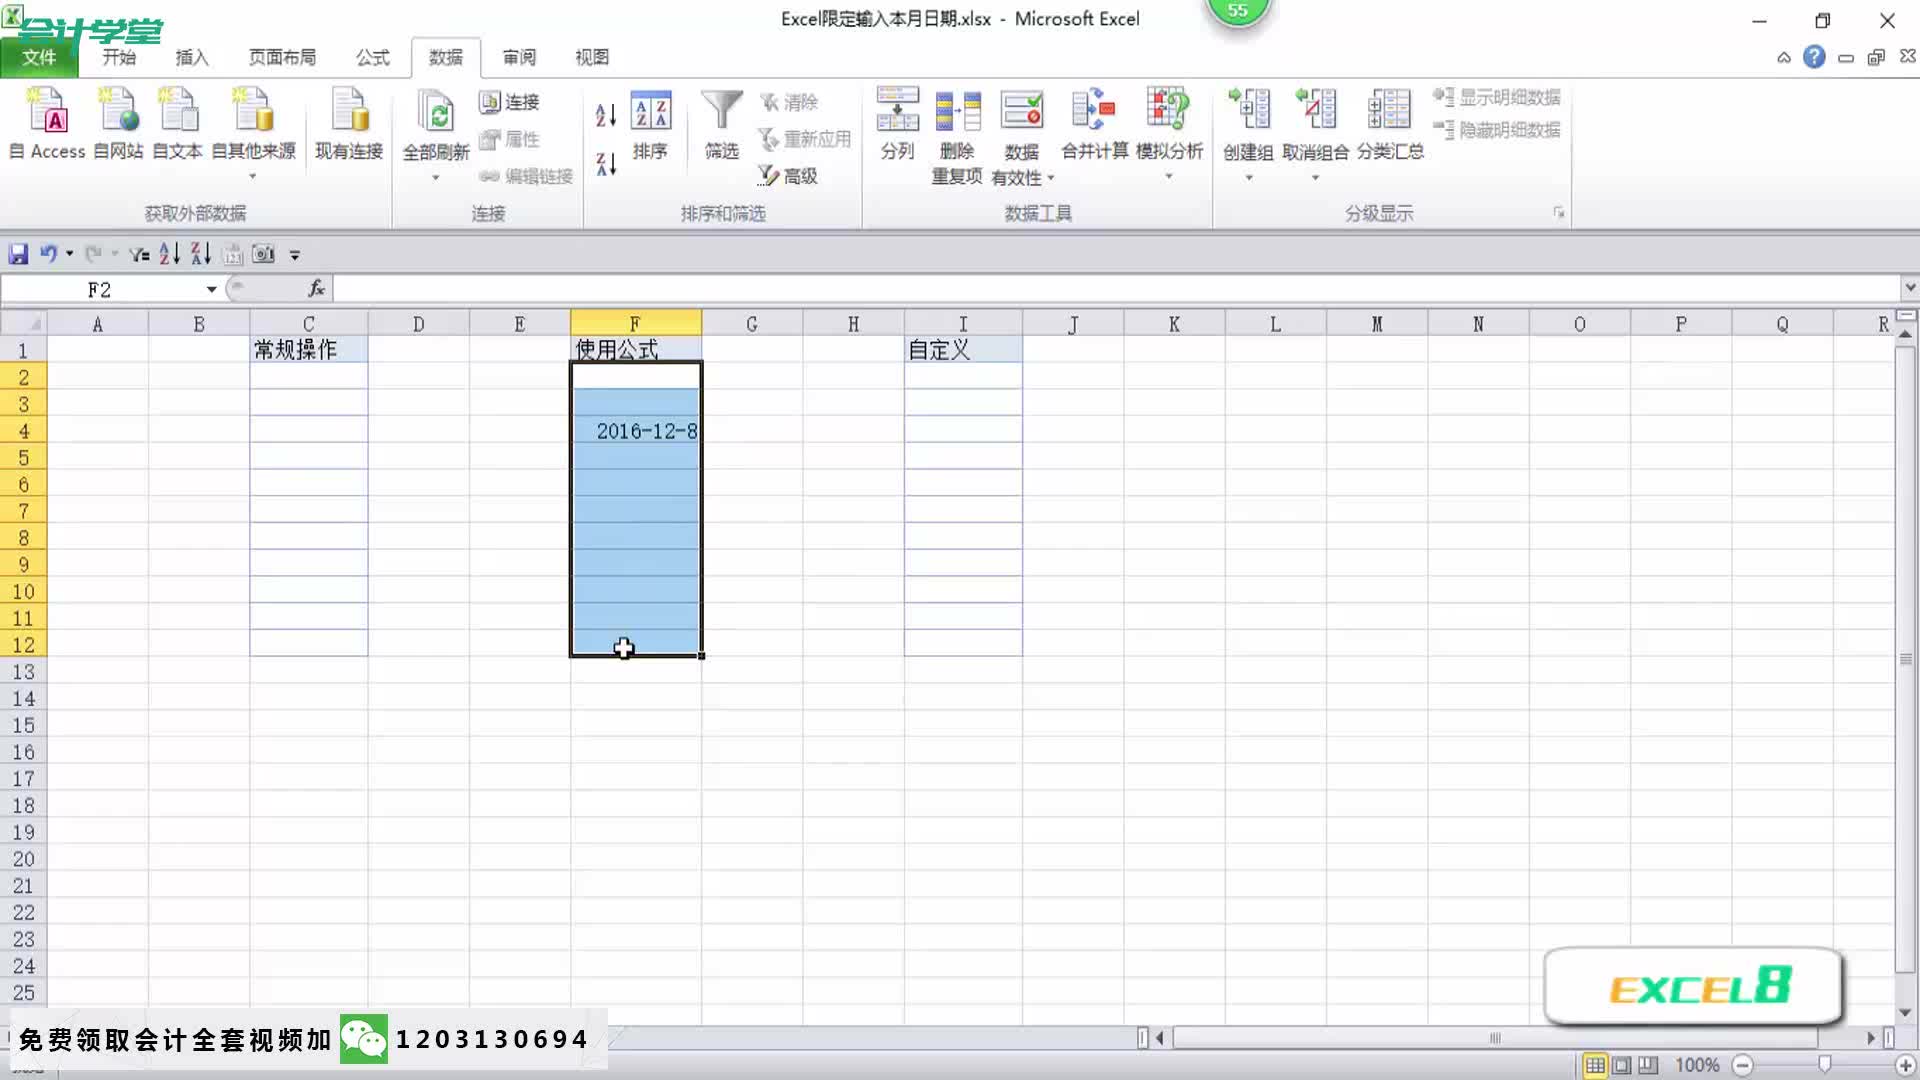The height and width of the screenshot is (1080, 1920).
Task: Toggle ribbon minimize arrow near help
Action: point(1783,58)
